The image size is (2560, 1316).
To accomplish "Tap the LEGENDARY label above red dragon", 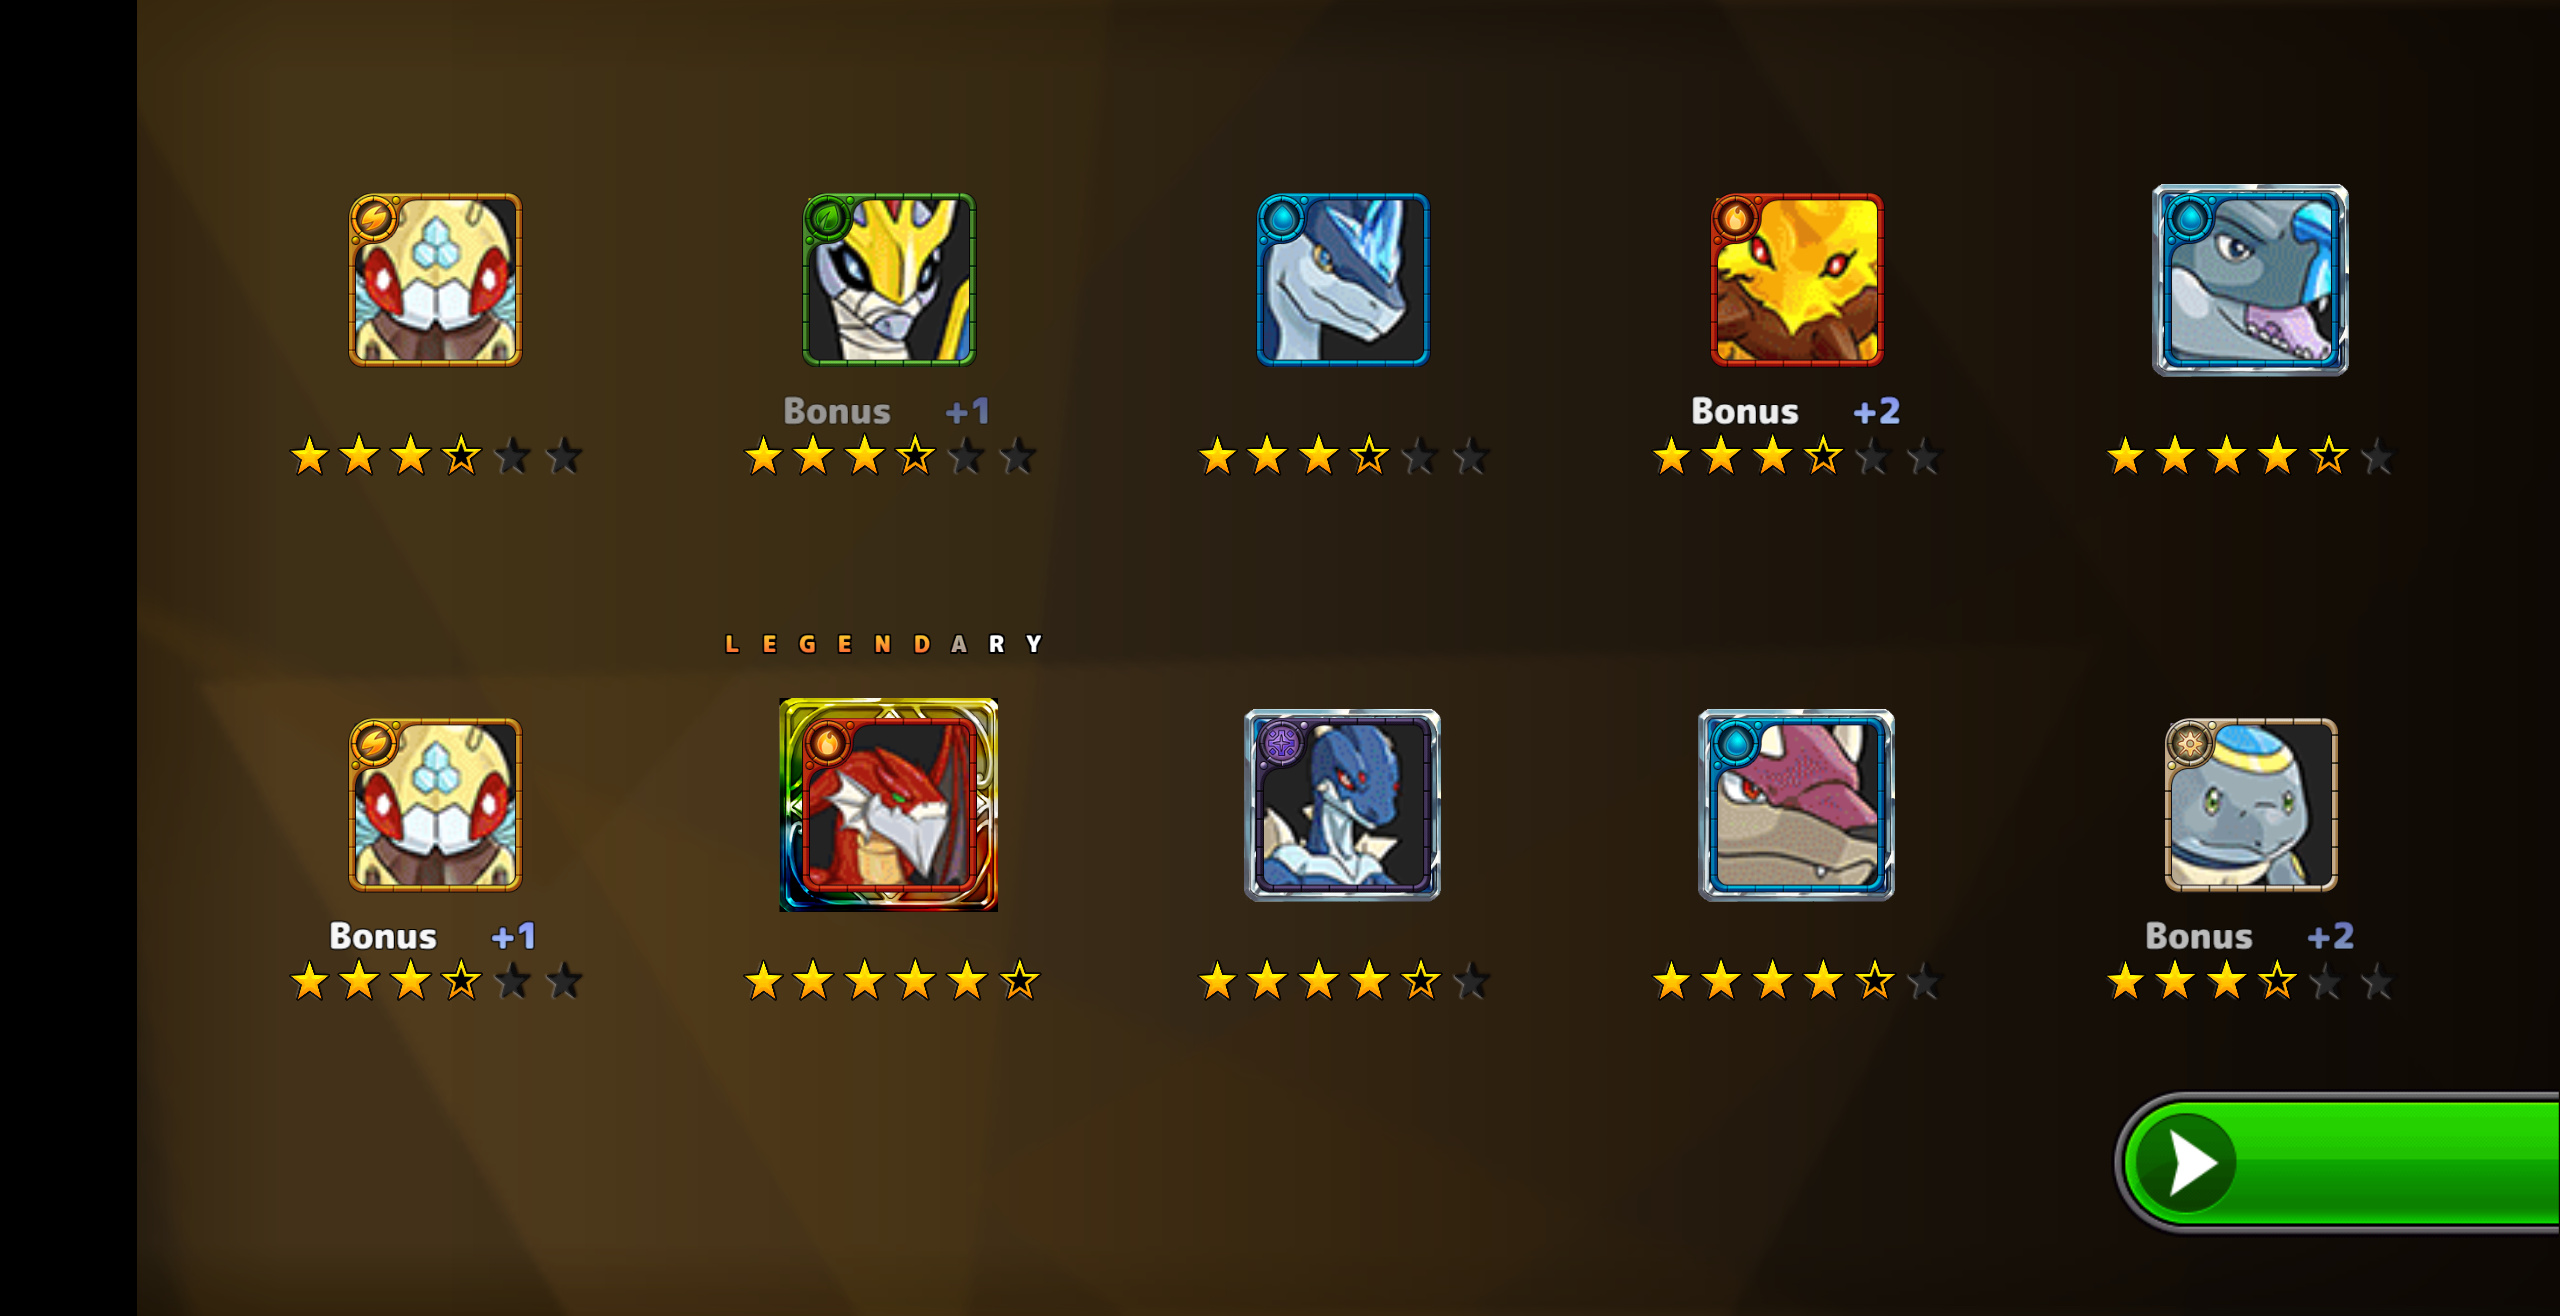I will tap(885, 644).
